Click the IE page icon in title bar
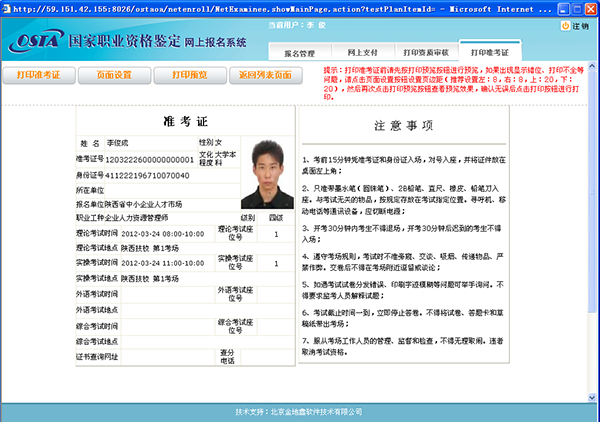 [7, 8]
